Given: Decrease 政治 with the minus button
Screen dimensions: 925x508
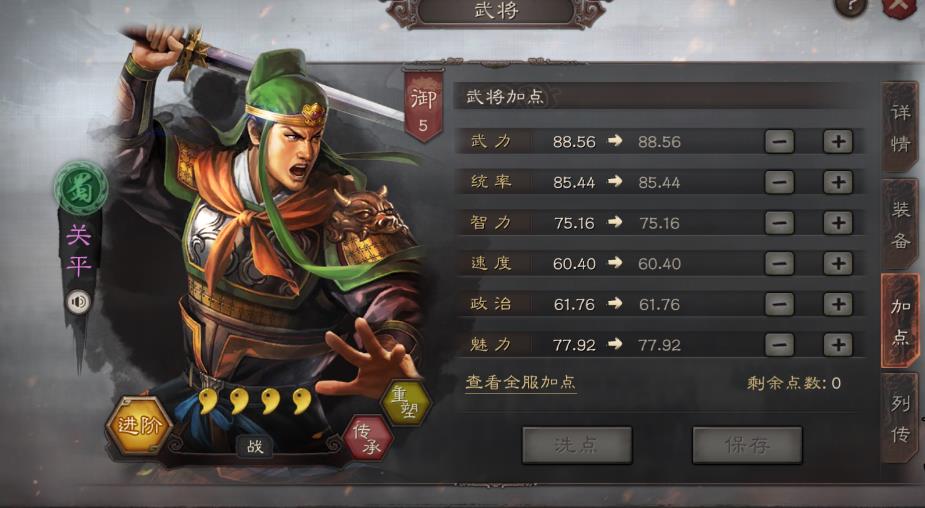Looking at the screenshot, I should (x=780, y=304).
